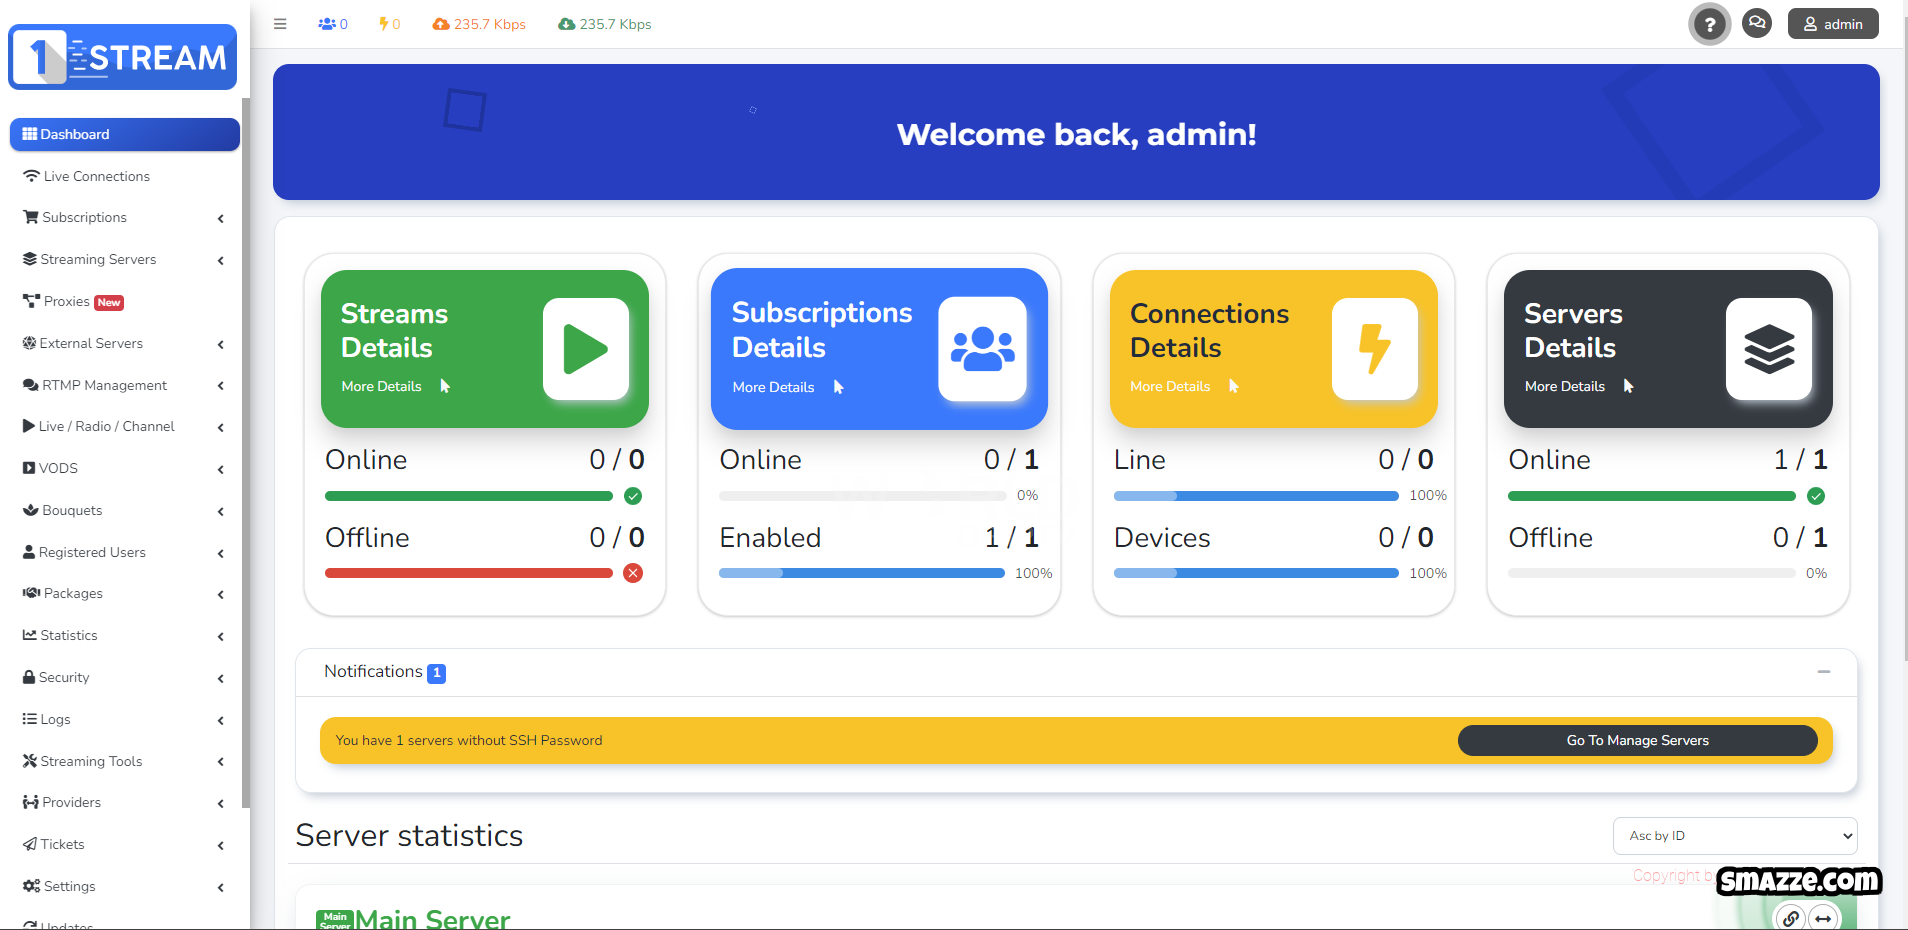Open the admin account button

1832,24
